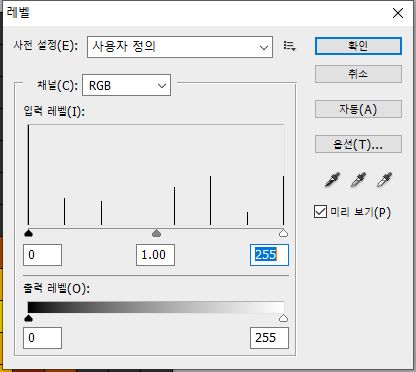Click the input white point slider handle

coord(283,233)
